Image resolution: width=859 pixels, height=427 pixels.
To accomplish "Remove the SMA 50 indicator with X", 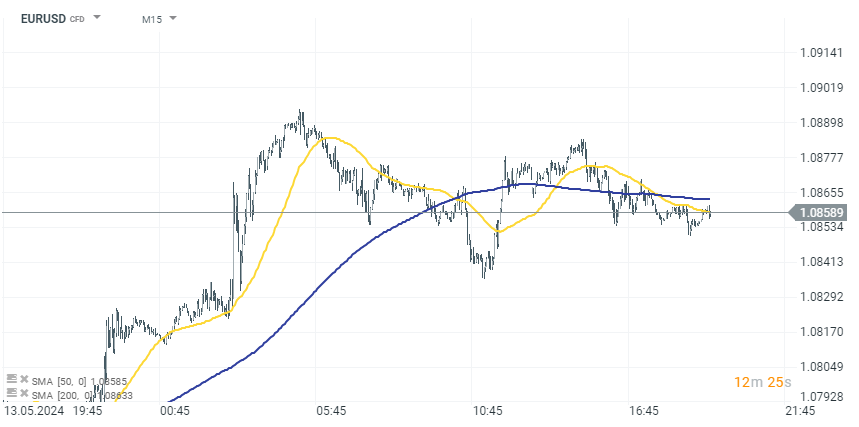I will click(25, 380).
